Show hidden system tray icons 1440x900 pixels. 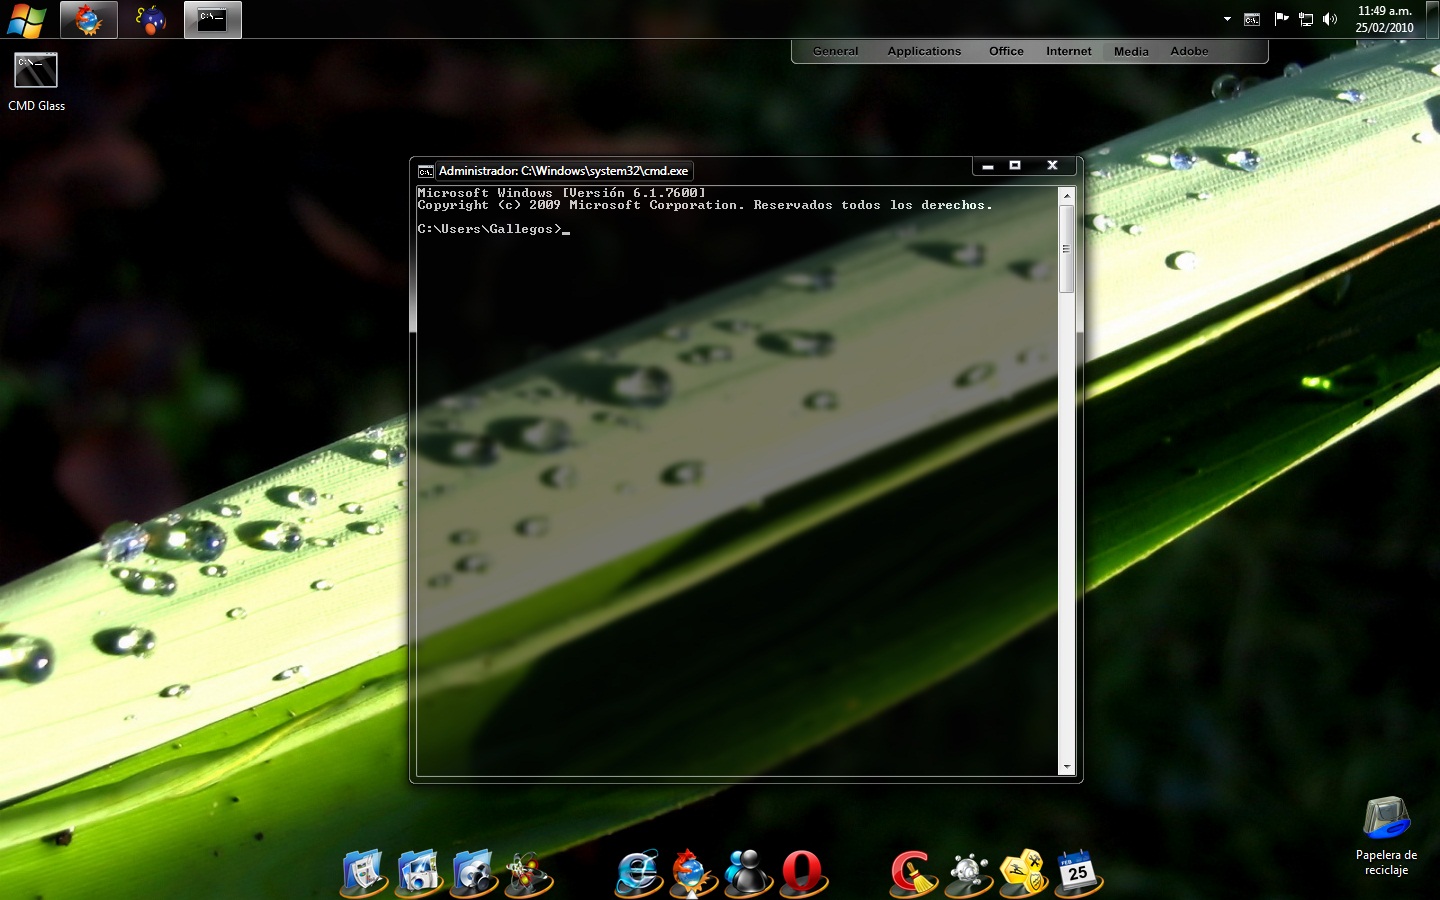1227,19
